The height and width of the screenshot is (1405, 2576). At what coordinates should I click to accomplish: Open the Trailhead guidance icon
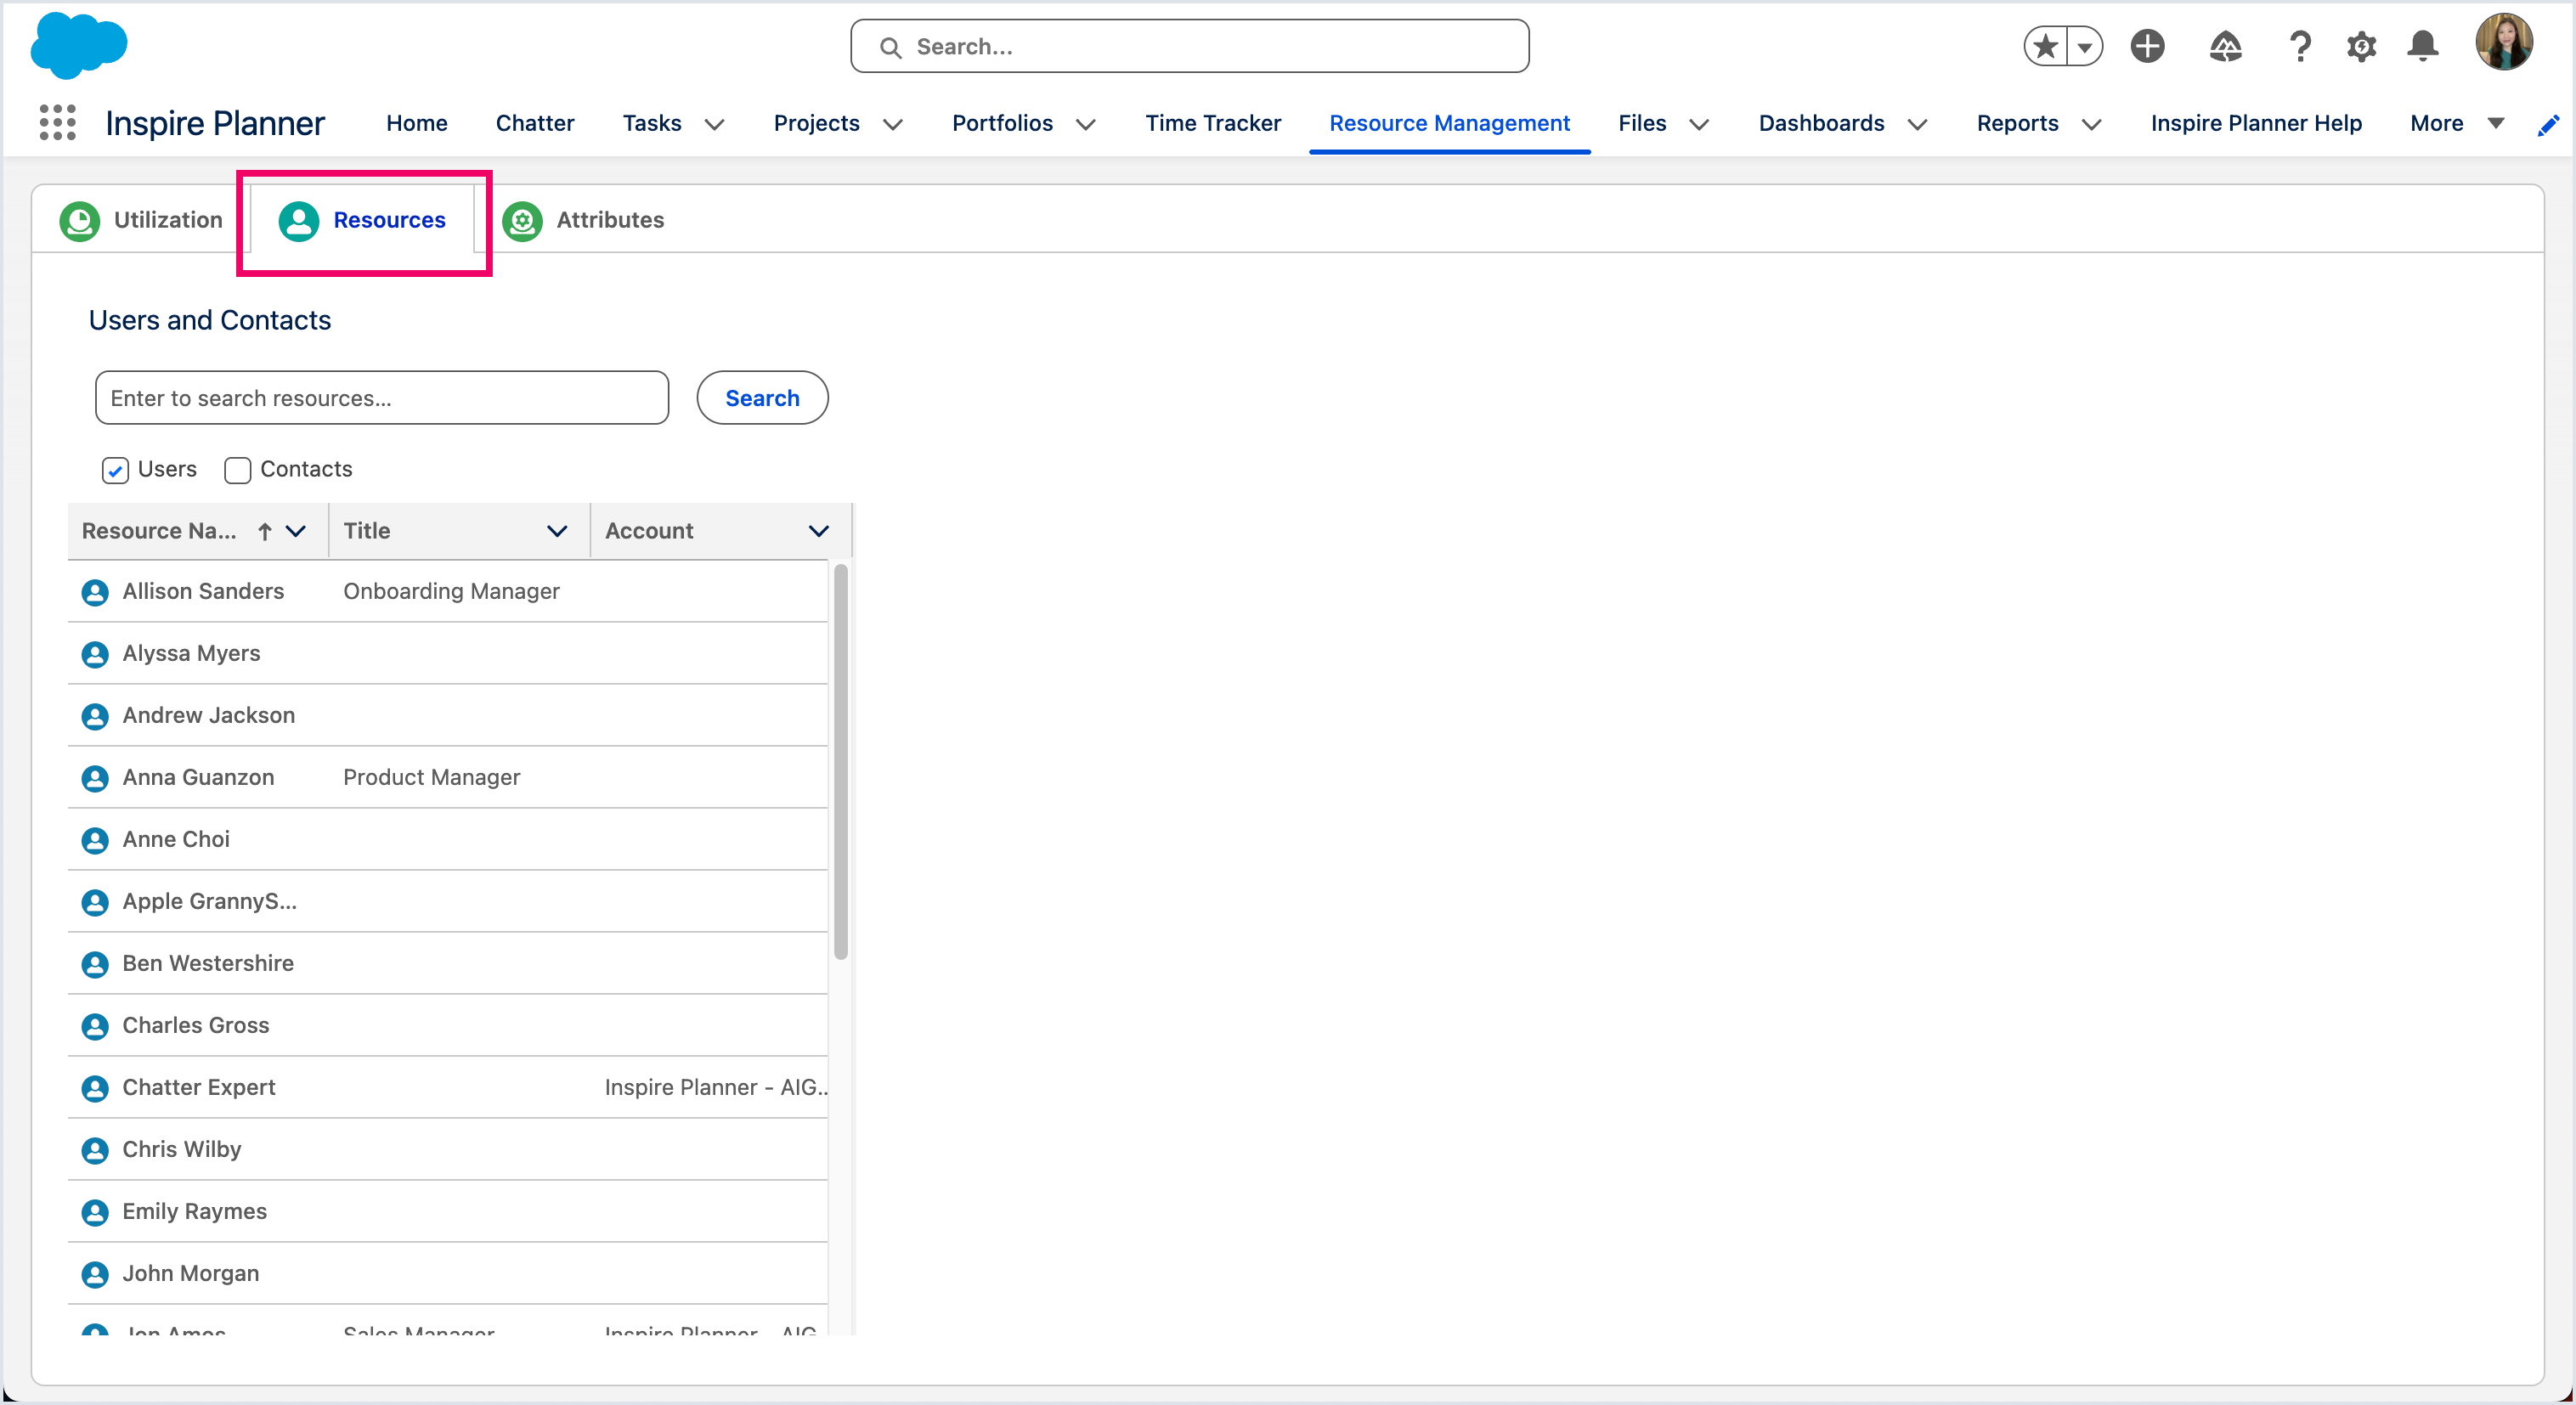coord(2225,46)
